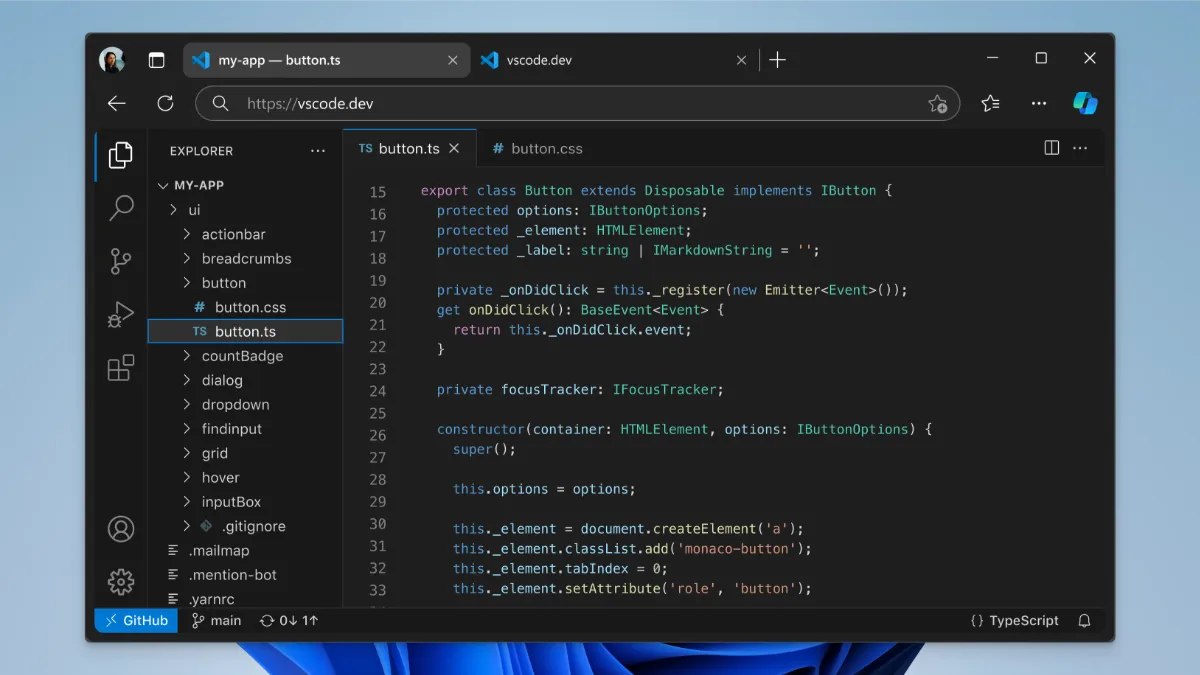
Task: Open the notifications bell in status bar
Action: click(x=1084, y=621)
